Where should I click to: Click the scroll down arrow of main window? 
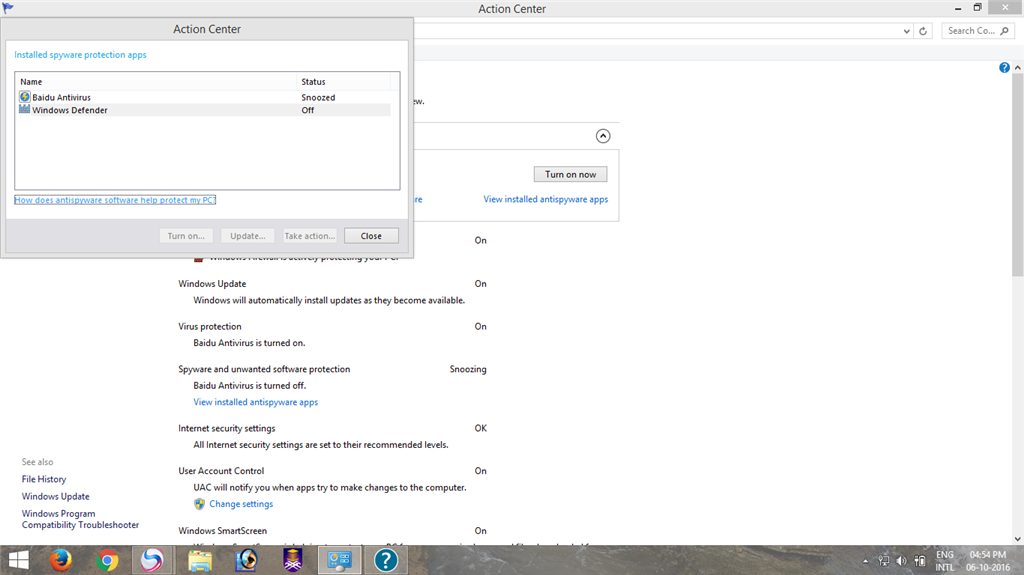click(1017, 539)
